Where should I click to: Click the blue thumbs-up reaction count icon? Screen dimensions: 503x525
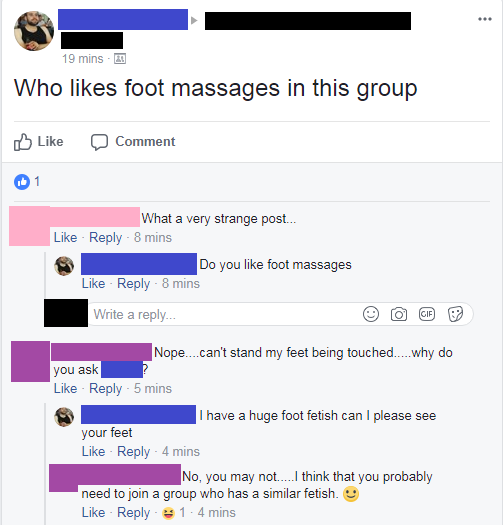click(x=22, y=182)
